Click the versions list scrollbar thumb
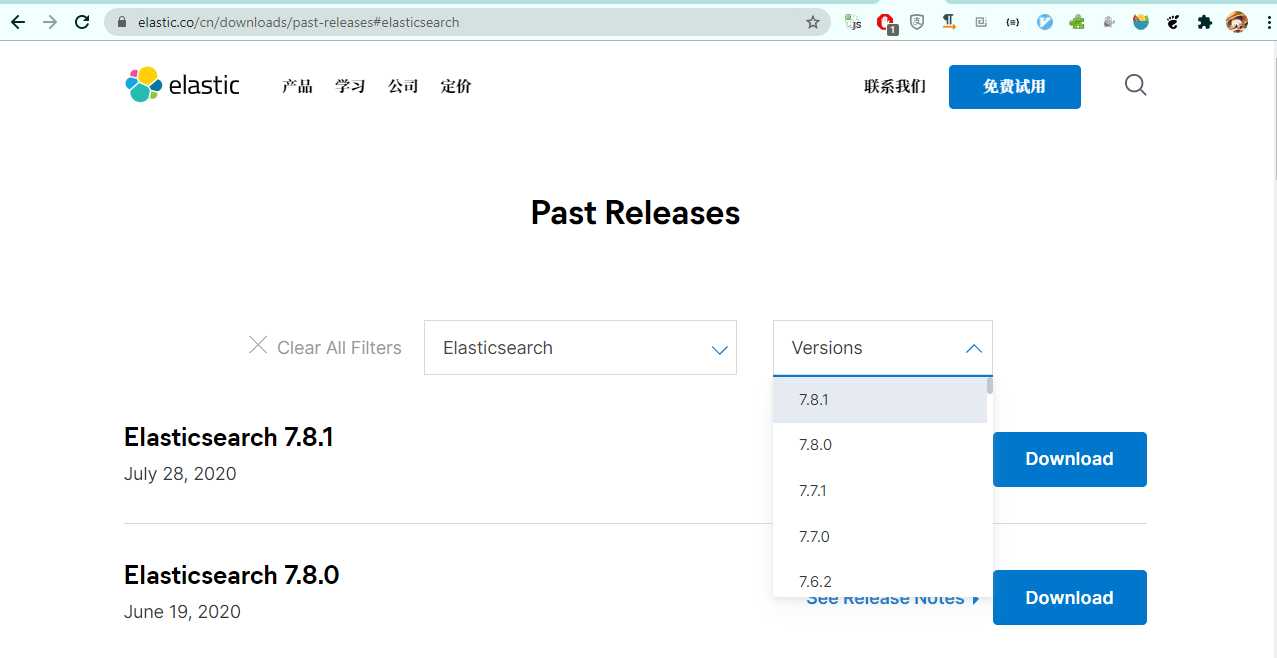Viewport: 1277px width, 658px height. (990, 385)
